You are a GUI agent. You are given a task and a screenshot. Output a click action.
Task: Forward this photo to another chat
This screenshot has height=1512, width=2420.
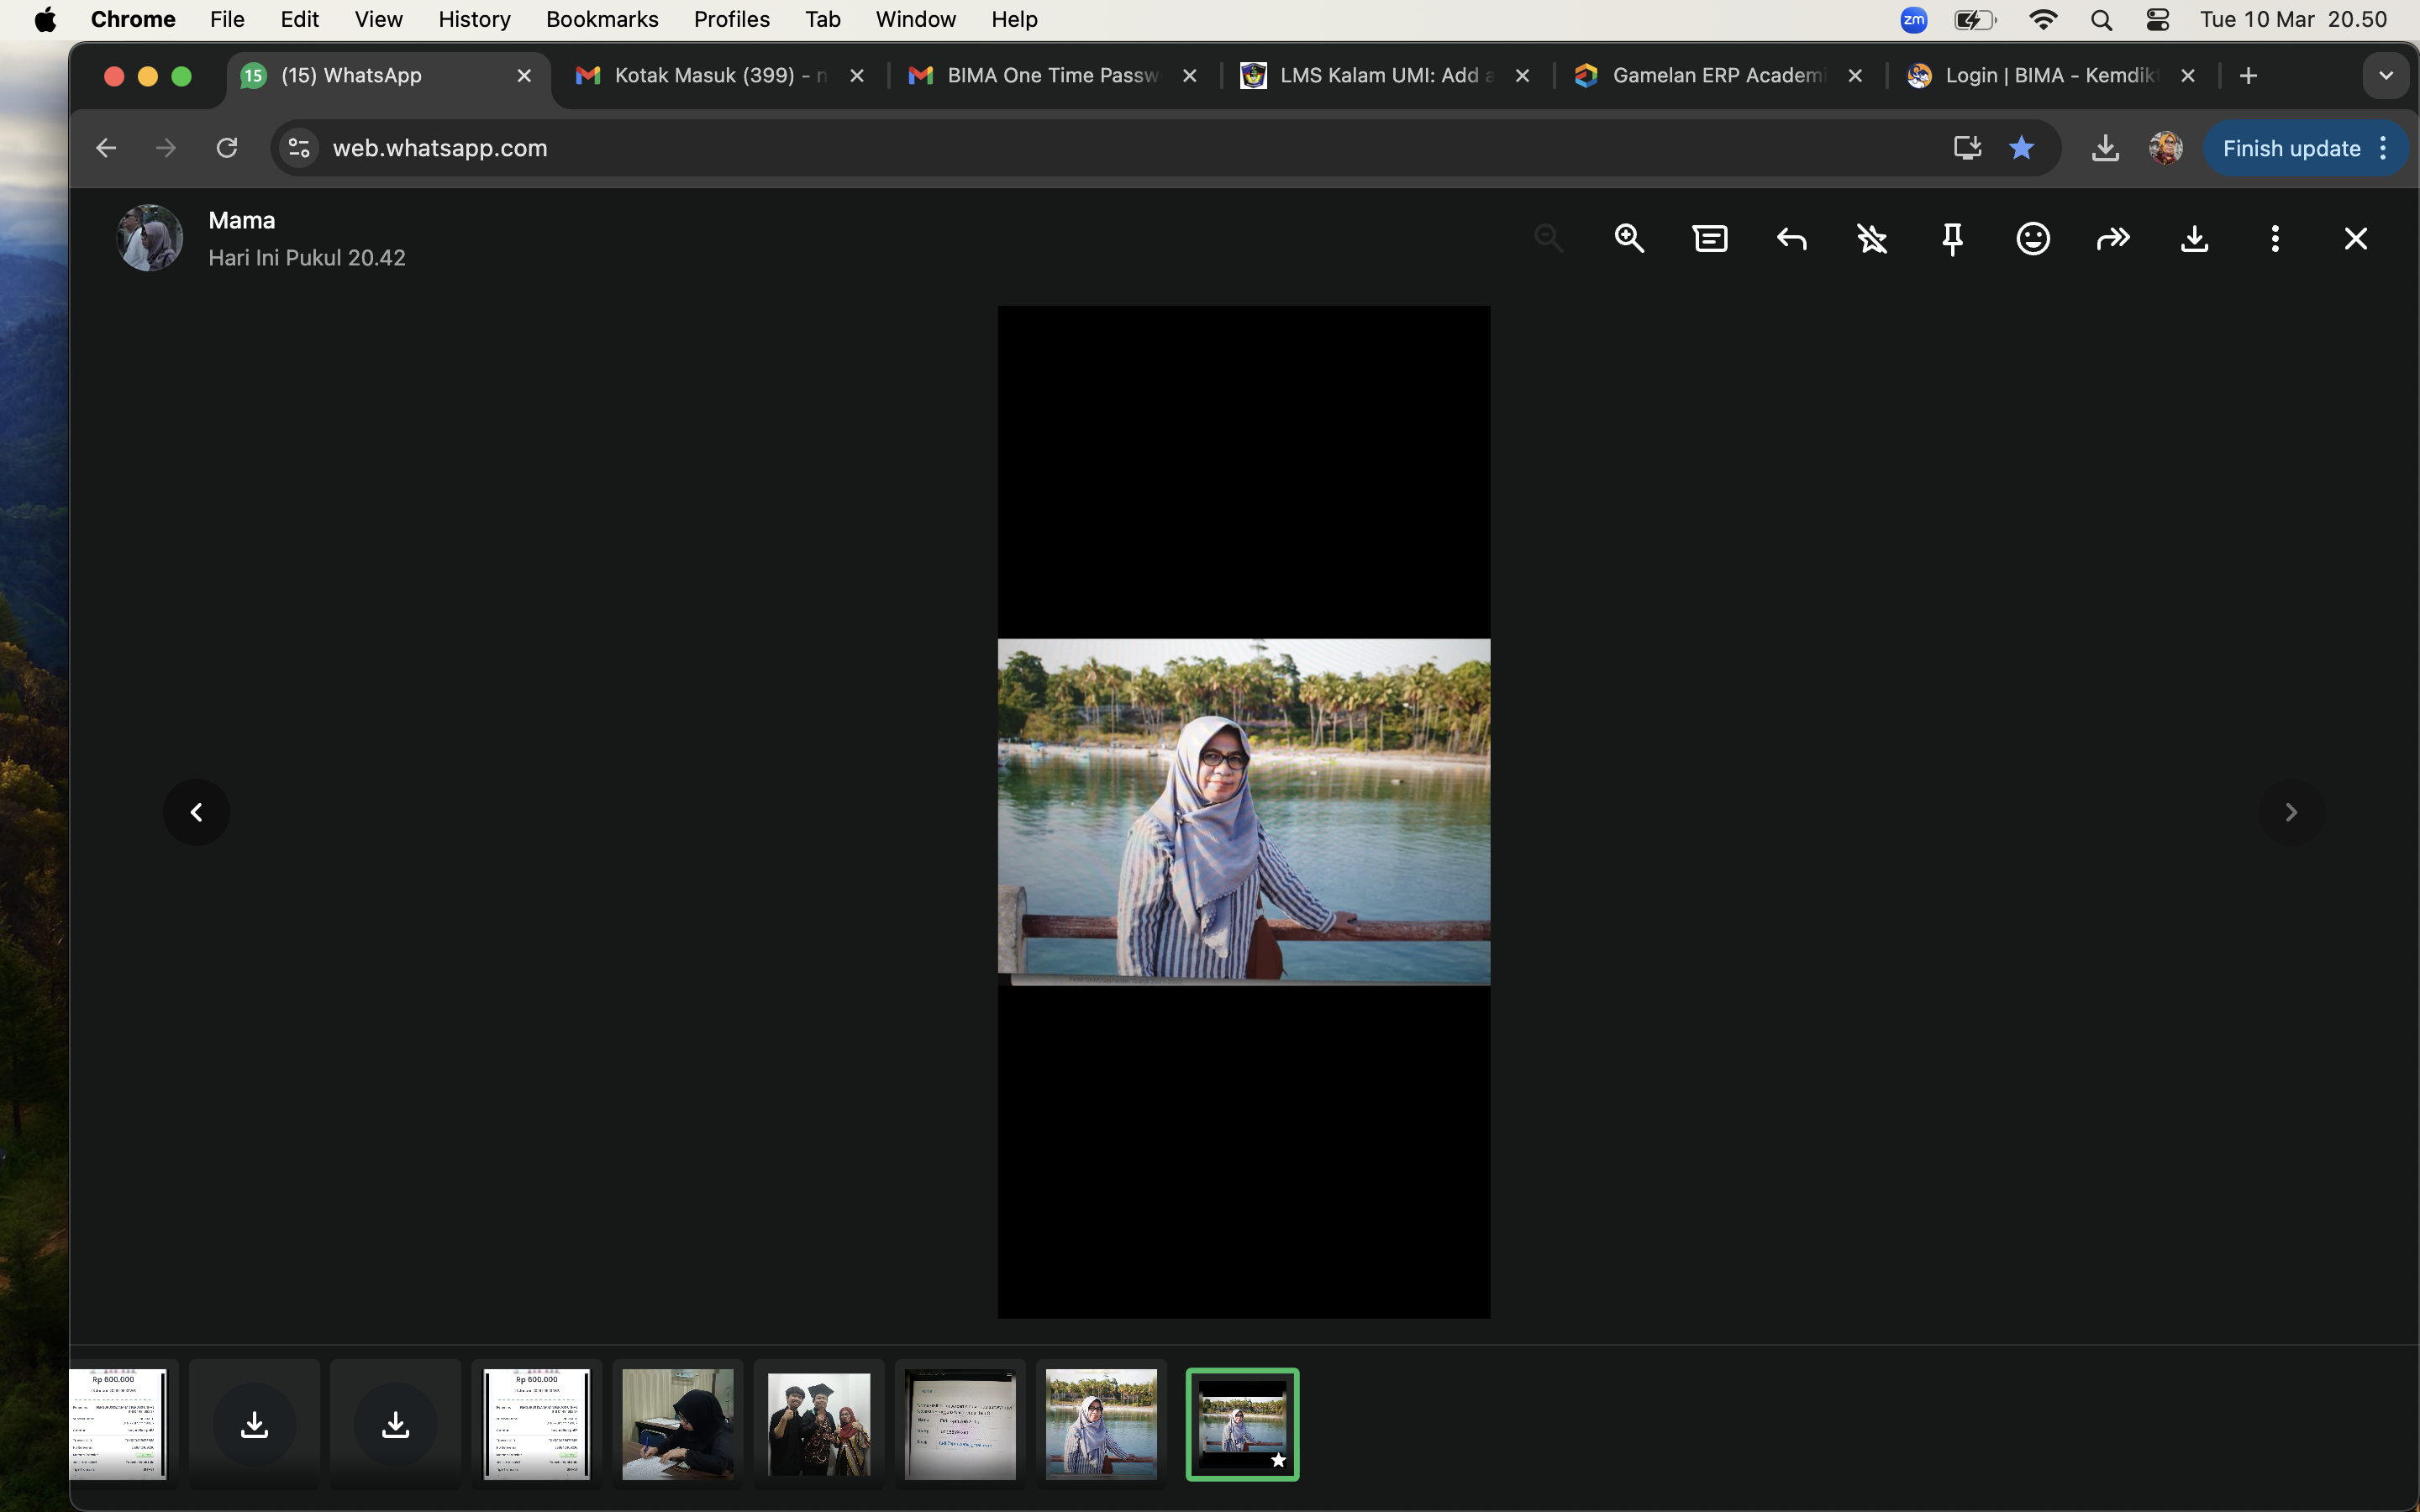click(2113, 238)
